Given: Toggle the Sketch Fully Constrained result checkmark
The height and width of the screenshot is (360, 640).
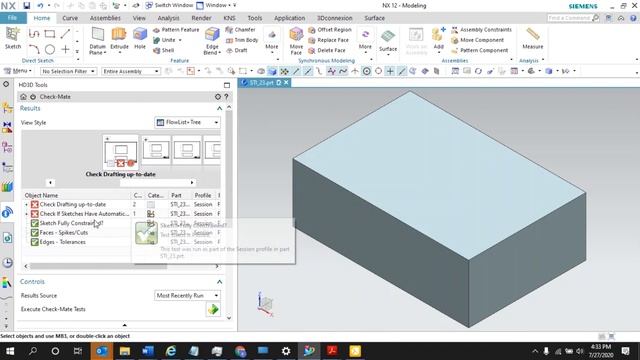Looking at the screenshot, I should [35, 223].
